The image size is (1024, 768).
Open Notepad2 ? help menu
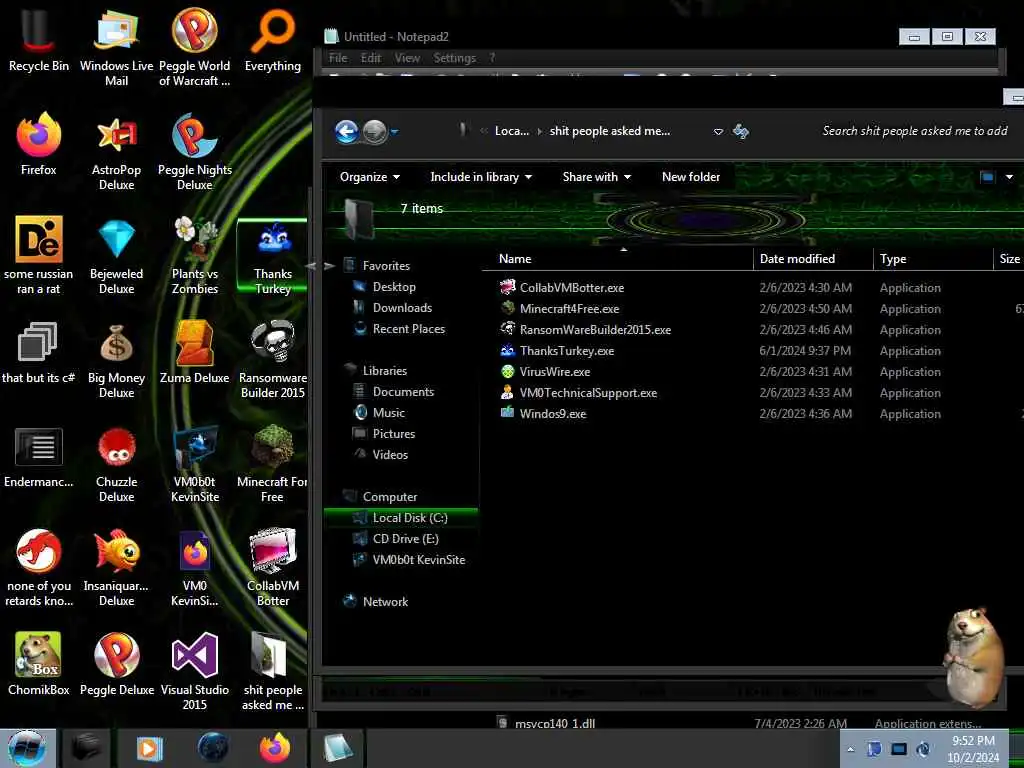coord(492,58)
